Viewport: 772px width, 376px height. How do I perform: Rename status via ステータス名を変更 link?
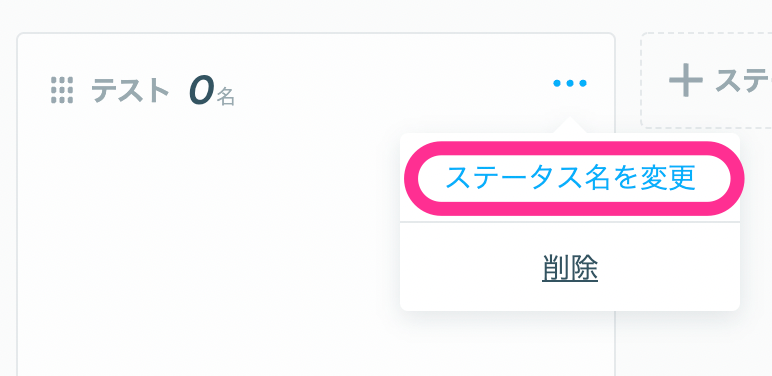click(570, 178)
